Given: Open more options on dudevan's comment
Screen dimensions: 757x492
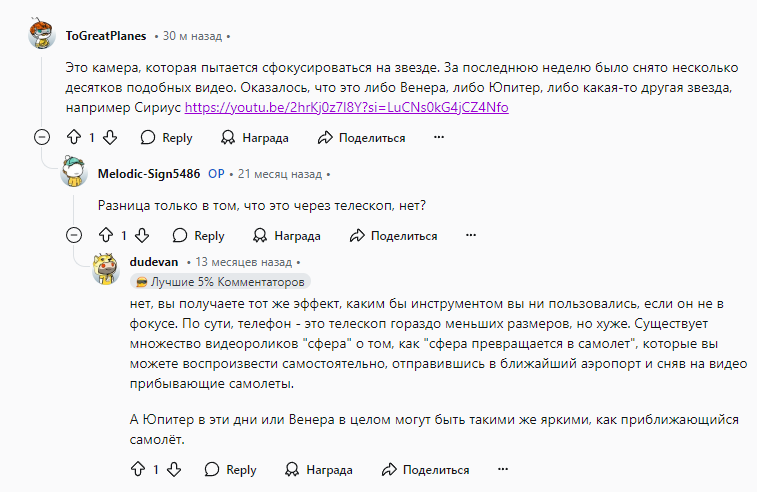Looking at the screenshot, I should [503, 469].
